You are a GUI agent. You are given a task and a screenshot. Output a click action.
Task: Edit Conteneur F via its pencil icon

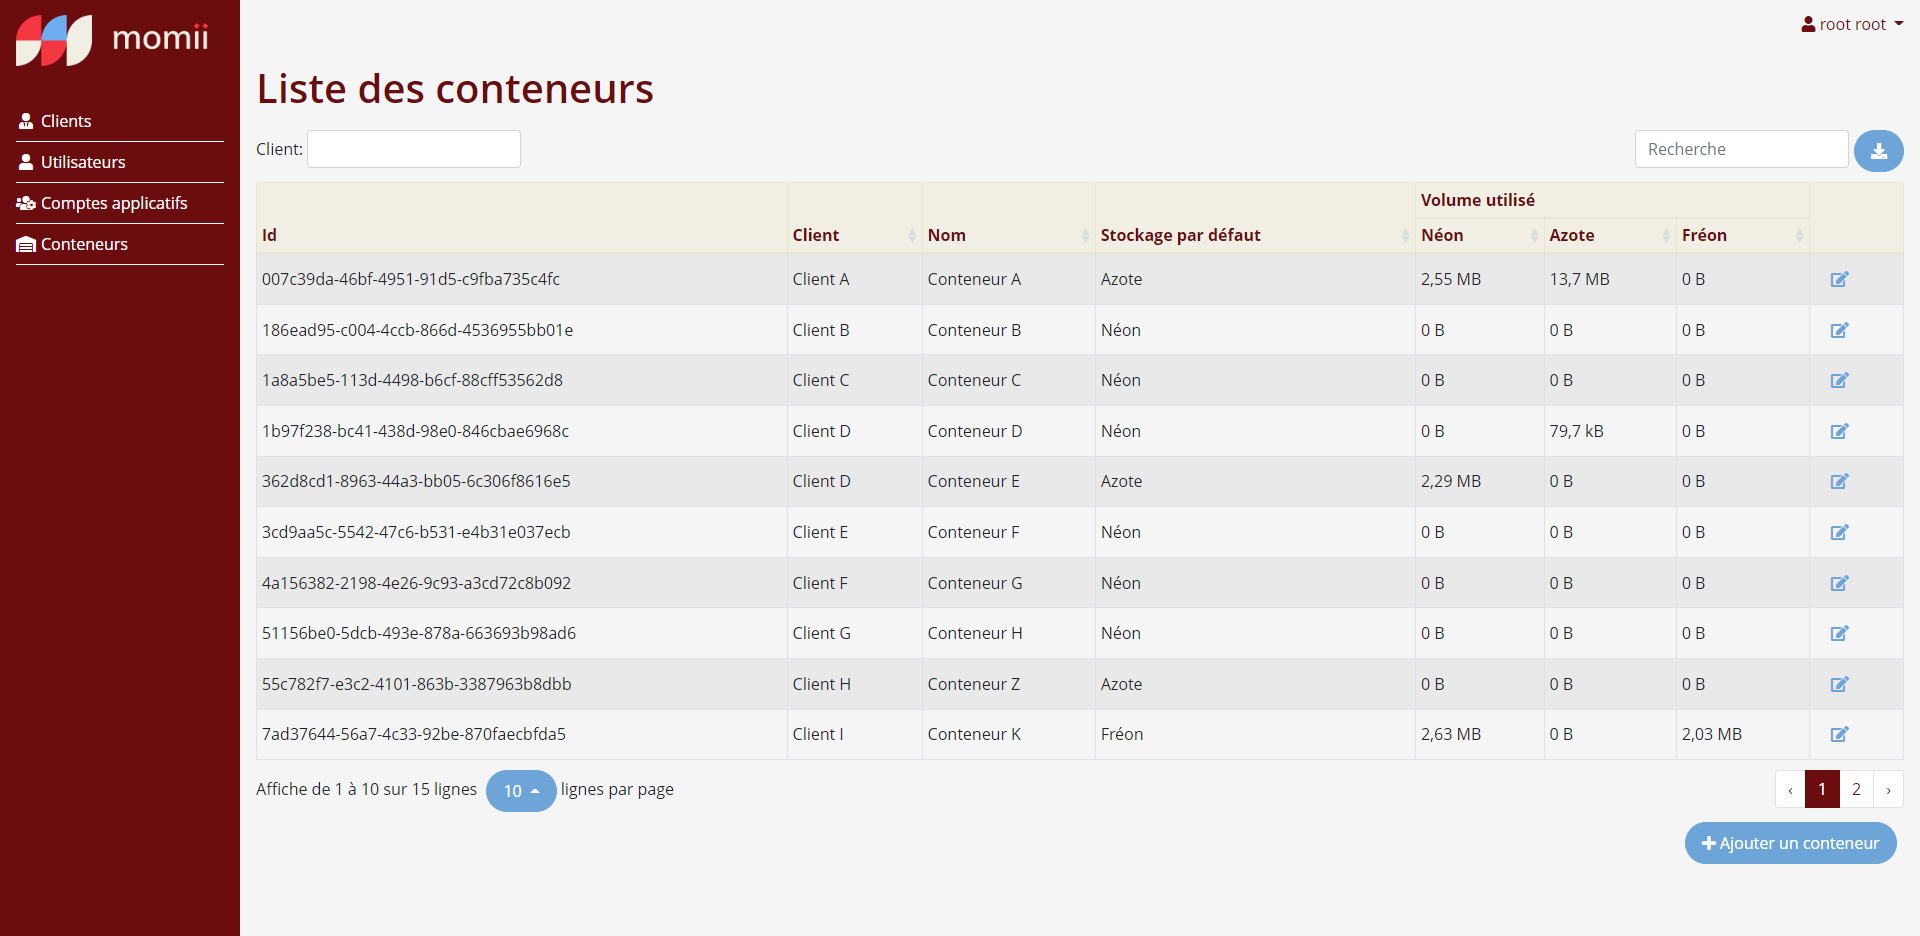pyautogui.click(x=1839, y=532)
